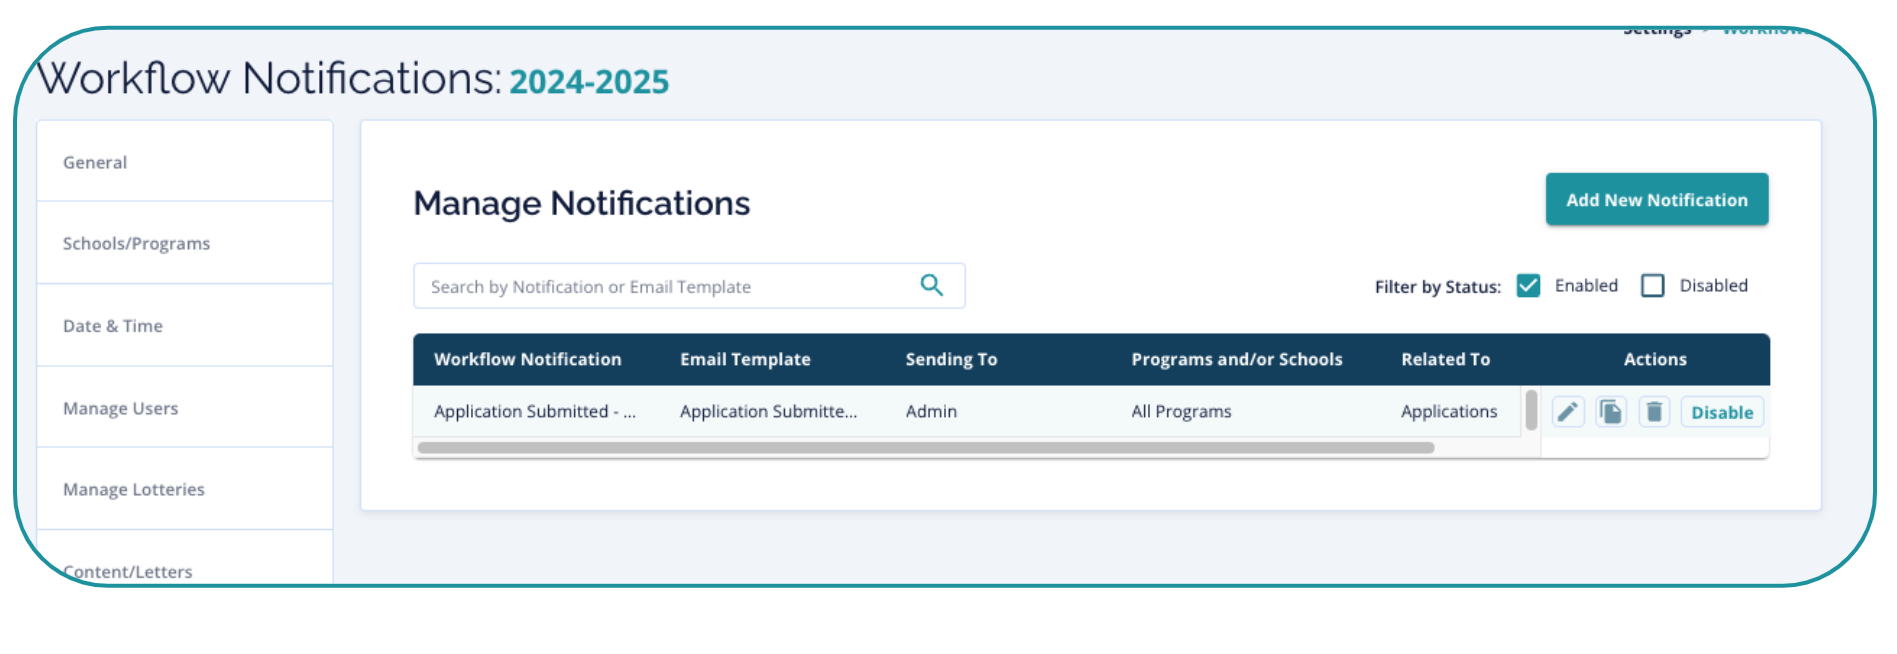
Task: Delete the notification with the trash icon
Action: click(x=1654, y=412)
